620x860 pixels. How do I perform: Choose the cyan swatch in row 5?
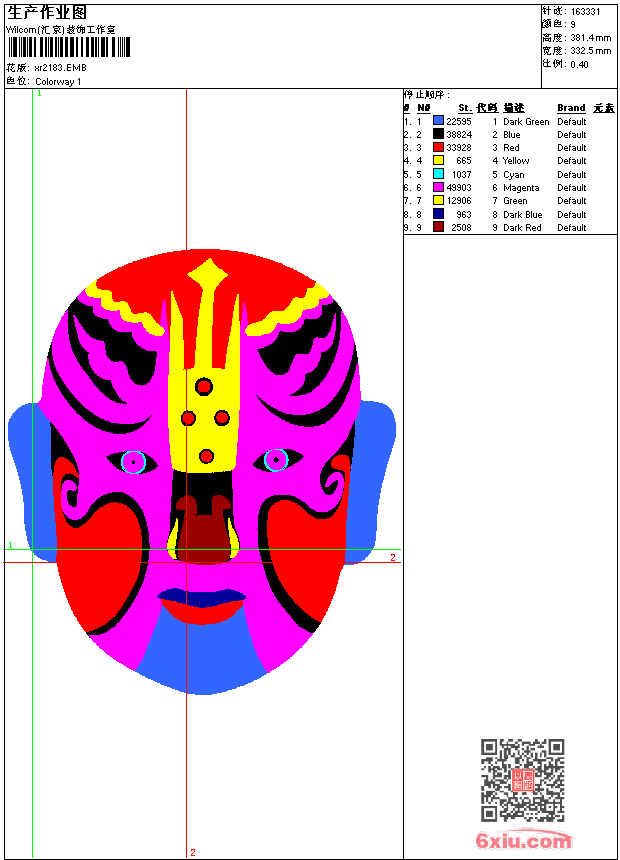pos(438,174)
